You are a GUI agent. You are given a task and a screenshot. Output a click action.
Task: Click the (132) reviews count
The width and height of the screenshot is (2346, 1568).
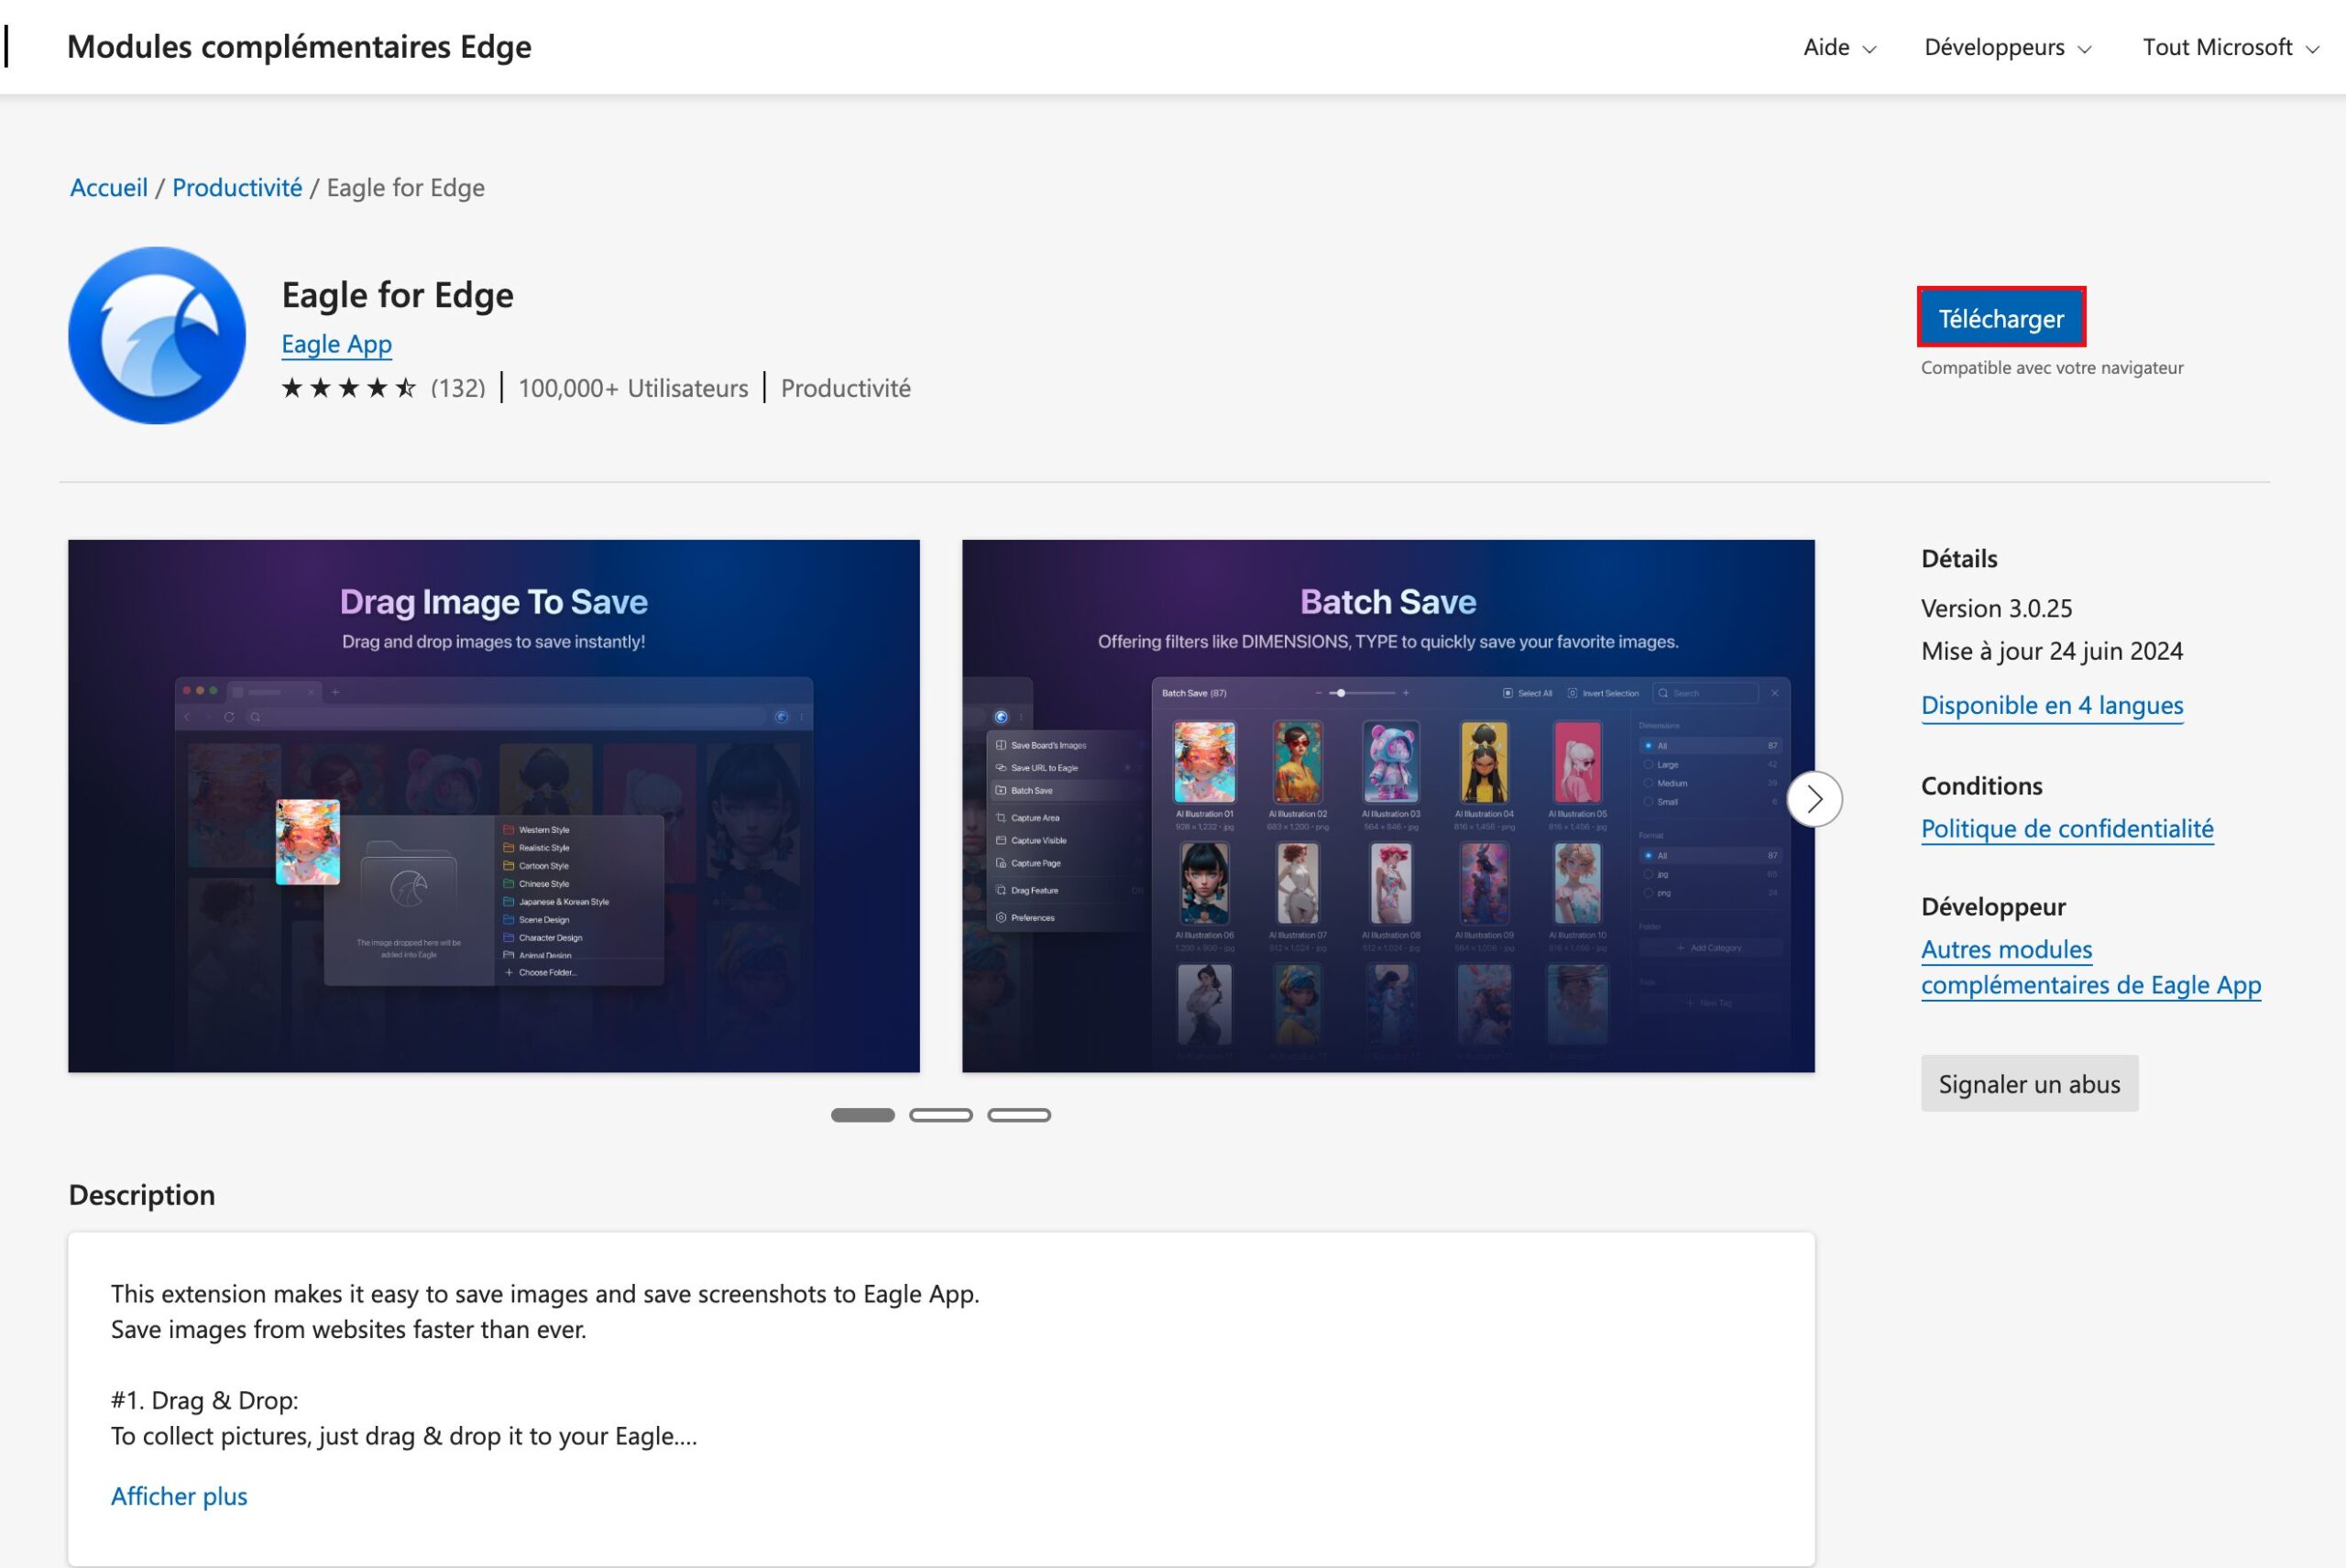pyautogui.click(x=458, y=388)
